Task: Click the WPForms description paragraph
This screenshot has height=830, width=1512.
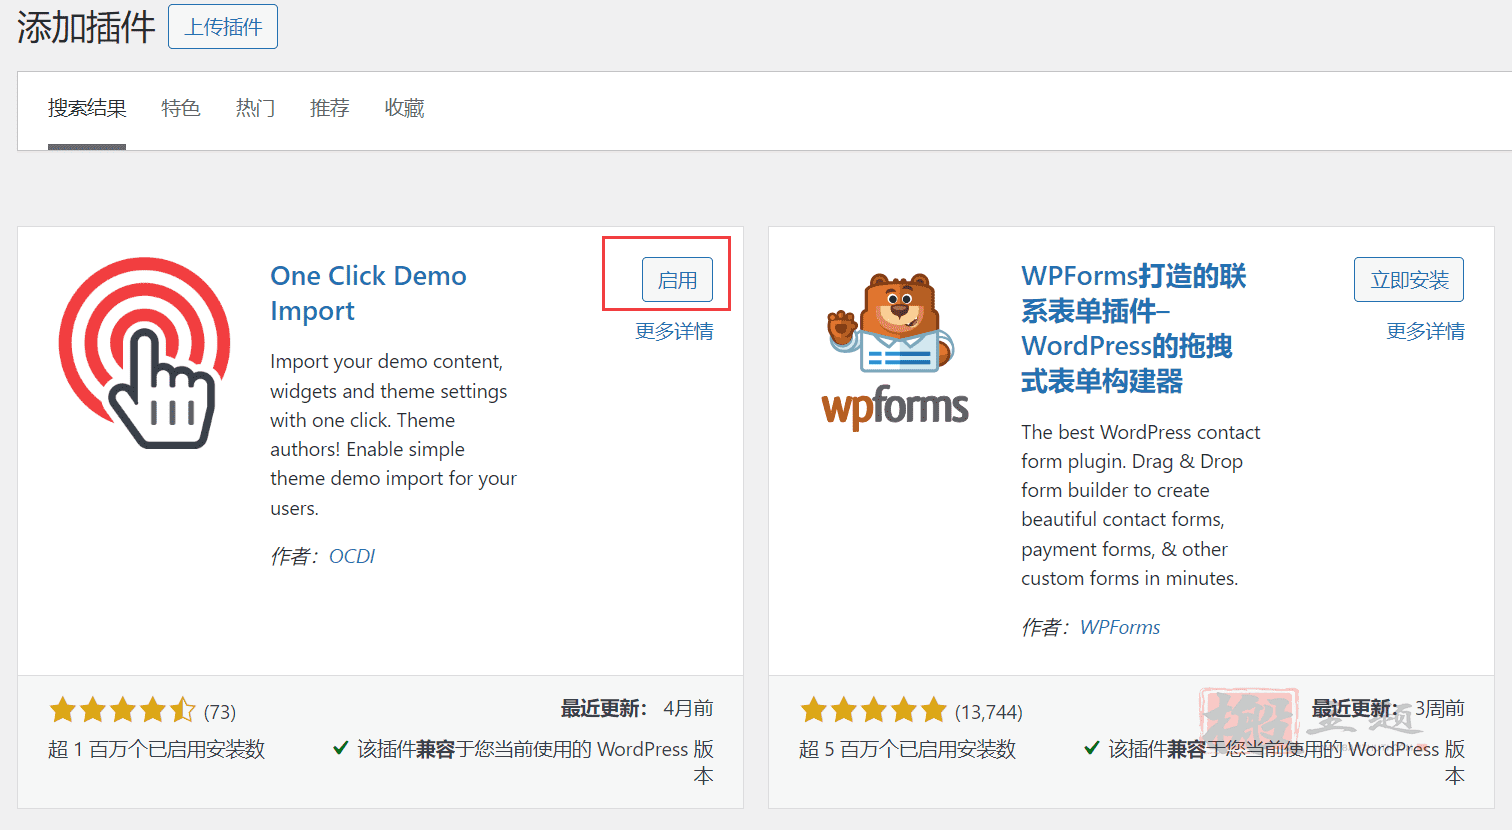Action: [x=1141, y=505]
